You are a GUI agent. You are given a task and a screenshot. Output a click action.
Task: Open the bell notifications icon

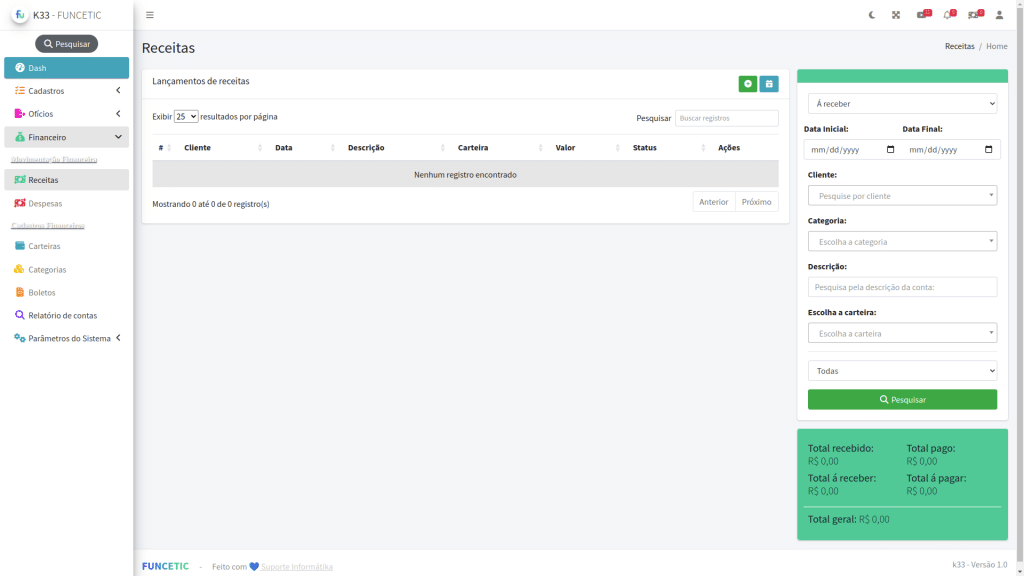949,14
